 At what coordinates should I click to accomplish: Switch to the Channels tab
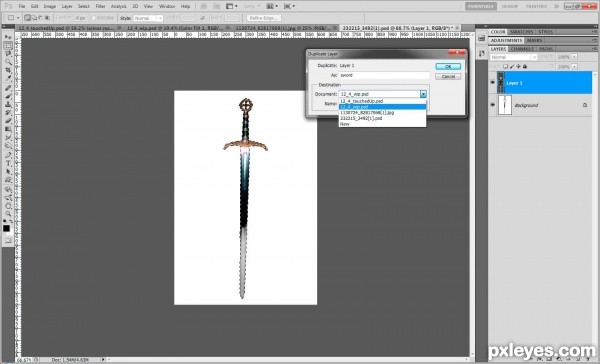(522, 49)
